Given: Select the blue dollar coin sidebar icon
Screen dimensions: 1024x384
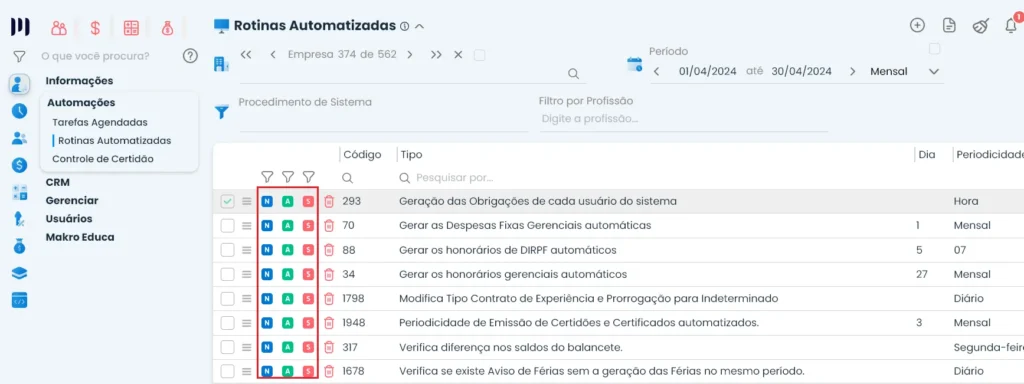Looking at the screenshot, I should (20, 165).
